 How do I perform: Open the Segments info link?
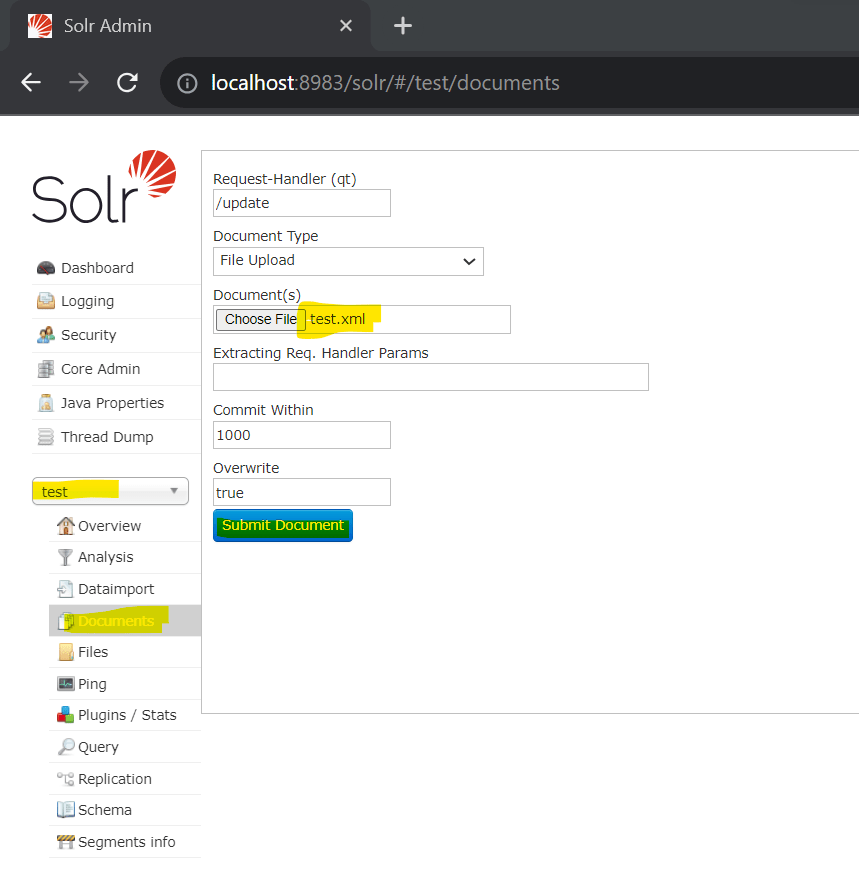coord(127,842)
